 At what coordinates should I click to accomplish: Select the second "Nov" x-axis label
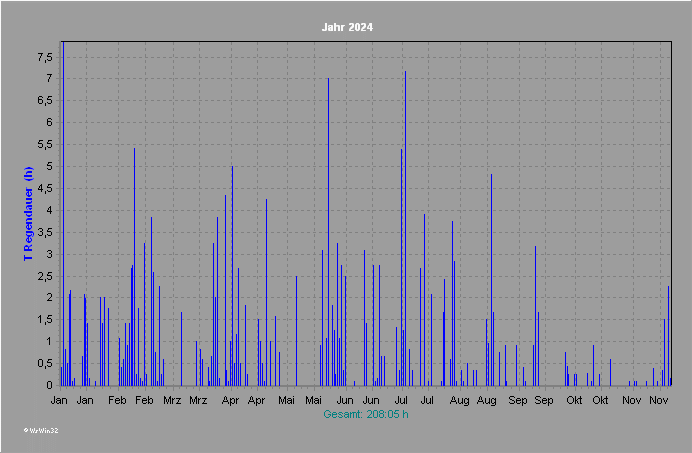(658, 400)
